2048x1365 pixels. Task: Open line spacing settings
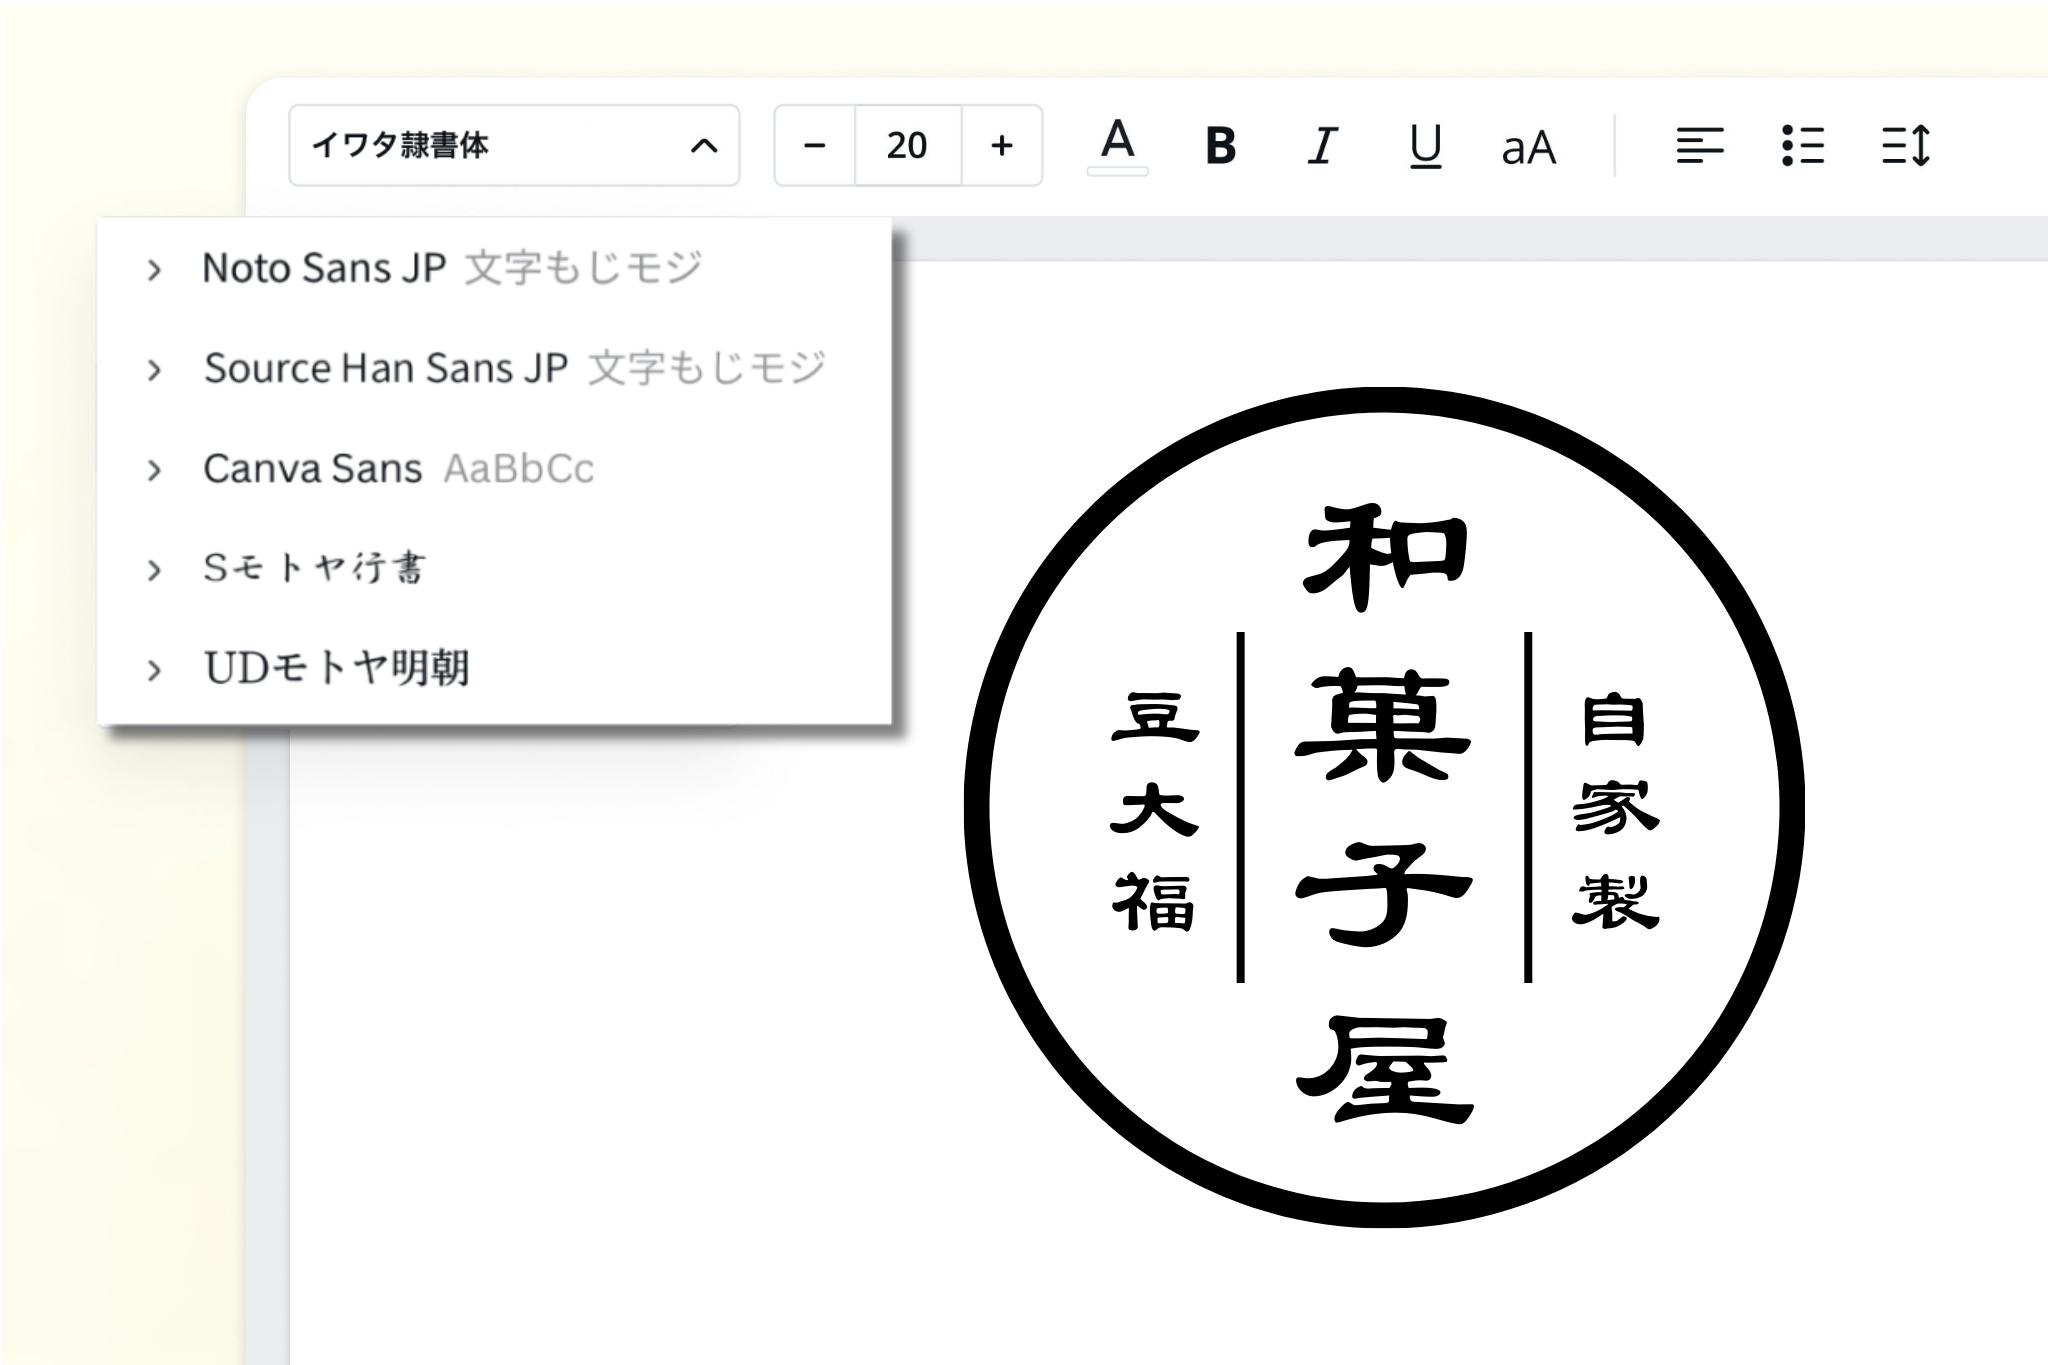pyautogui.click(x=1905, y=146)
